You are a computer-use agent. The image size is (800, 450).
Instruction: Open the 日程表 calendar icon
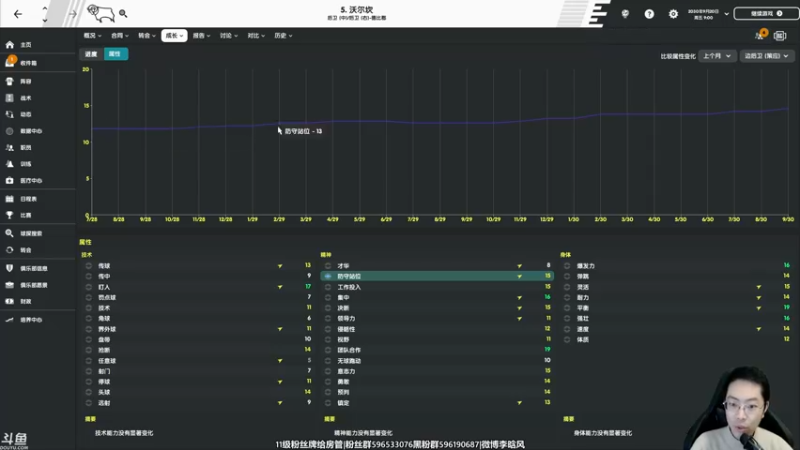[10, 199]
